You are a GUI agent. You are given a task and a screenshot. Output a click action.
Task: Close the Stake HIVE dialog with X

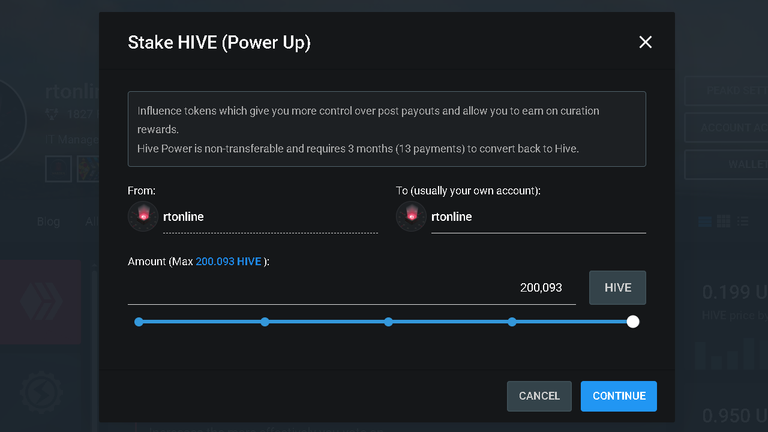click(645, 42)
